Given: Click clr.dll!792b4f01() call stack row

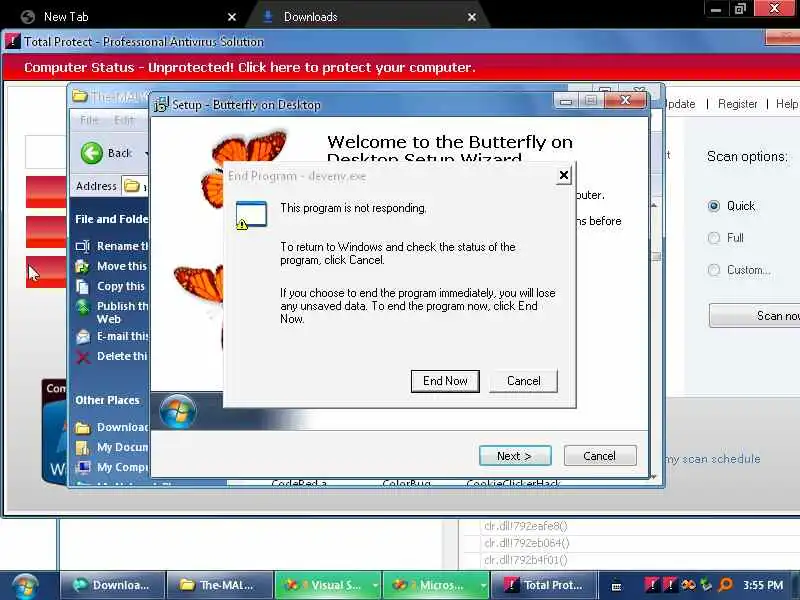Looking at the screenshot, I should [x=526, y=560].
